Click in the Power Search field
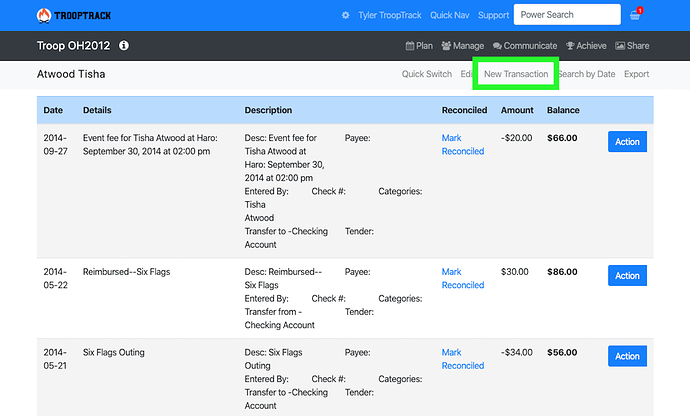 coord(566,16)
